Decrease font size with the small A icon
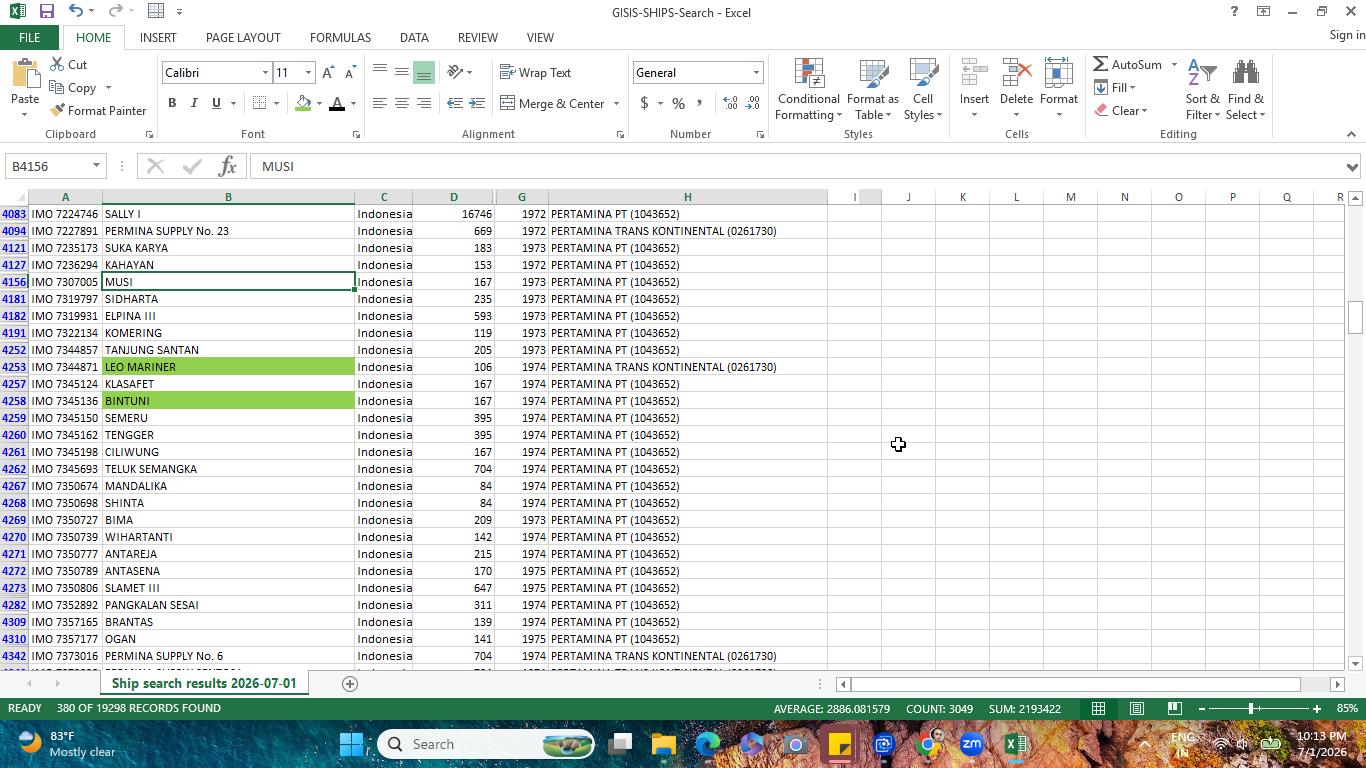Image resolution: width=1366 pixels, height=768 pixels. (349, 73)
